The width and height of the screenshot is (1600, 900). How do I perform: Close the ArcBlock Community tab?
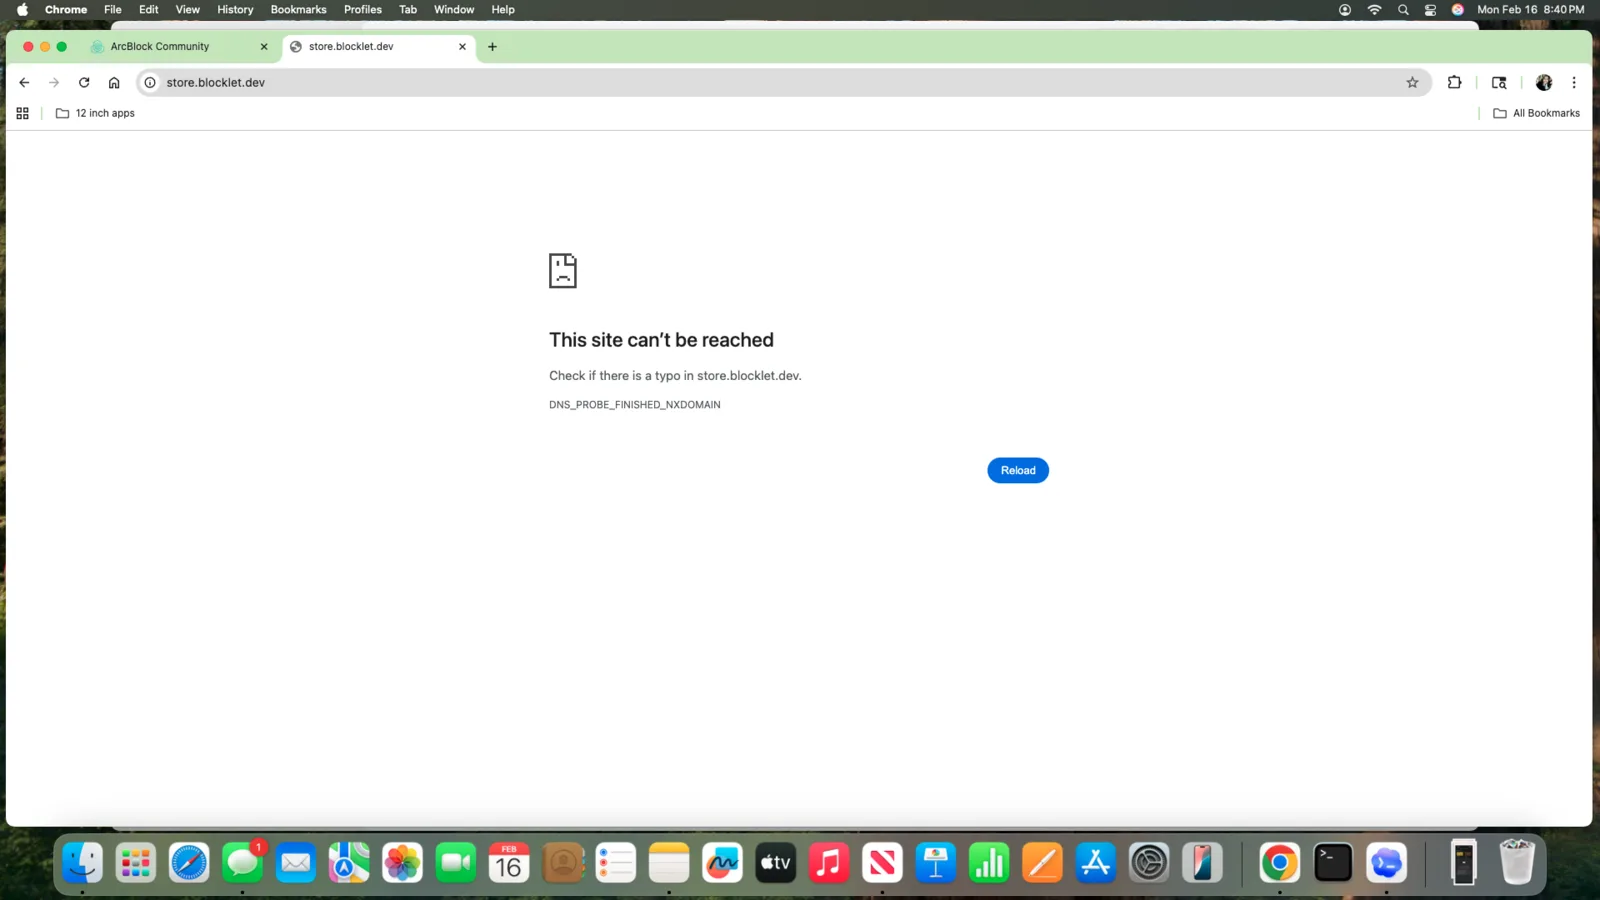click(264, 47)
